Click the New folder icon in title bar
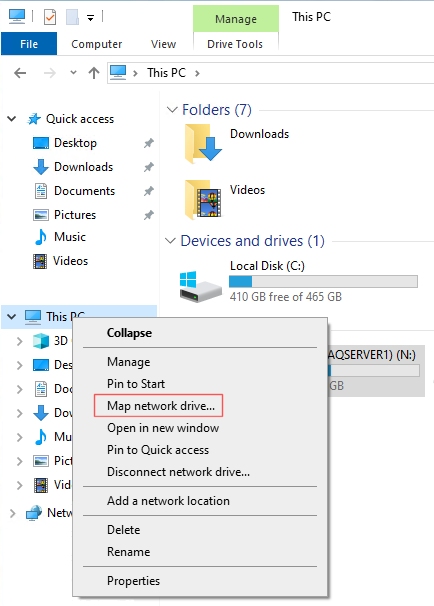The image size is (434, 606). pyautogui.click(x=72, y=17)
